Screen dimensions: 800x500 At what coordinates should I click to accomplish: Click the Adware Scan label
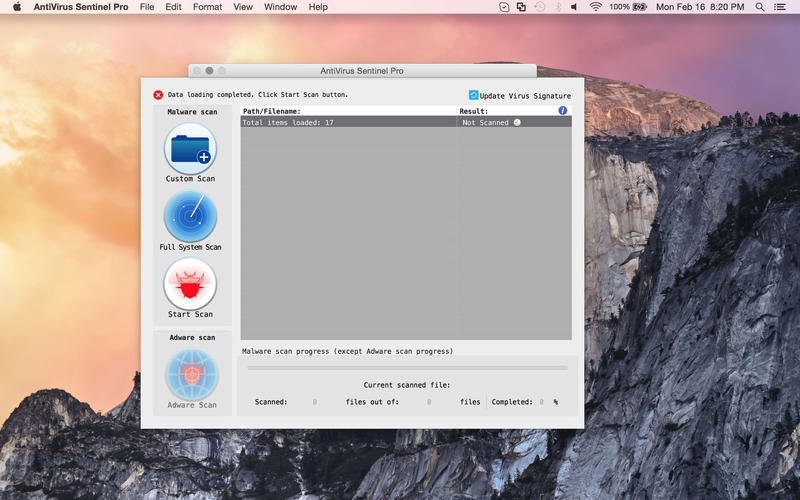(192, 405)
